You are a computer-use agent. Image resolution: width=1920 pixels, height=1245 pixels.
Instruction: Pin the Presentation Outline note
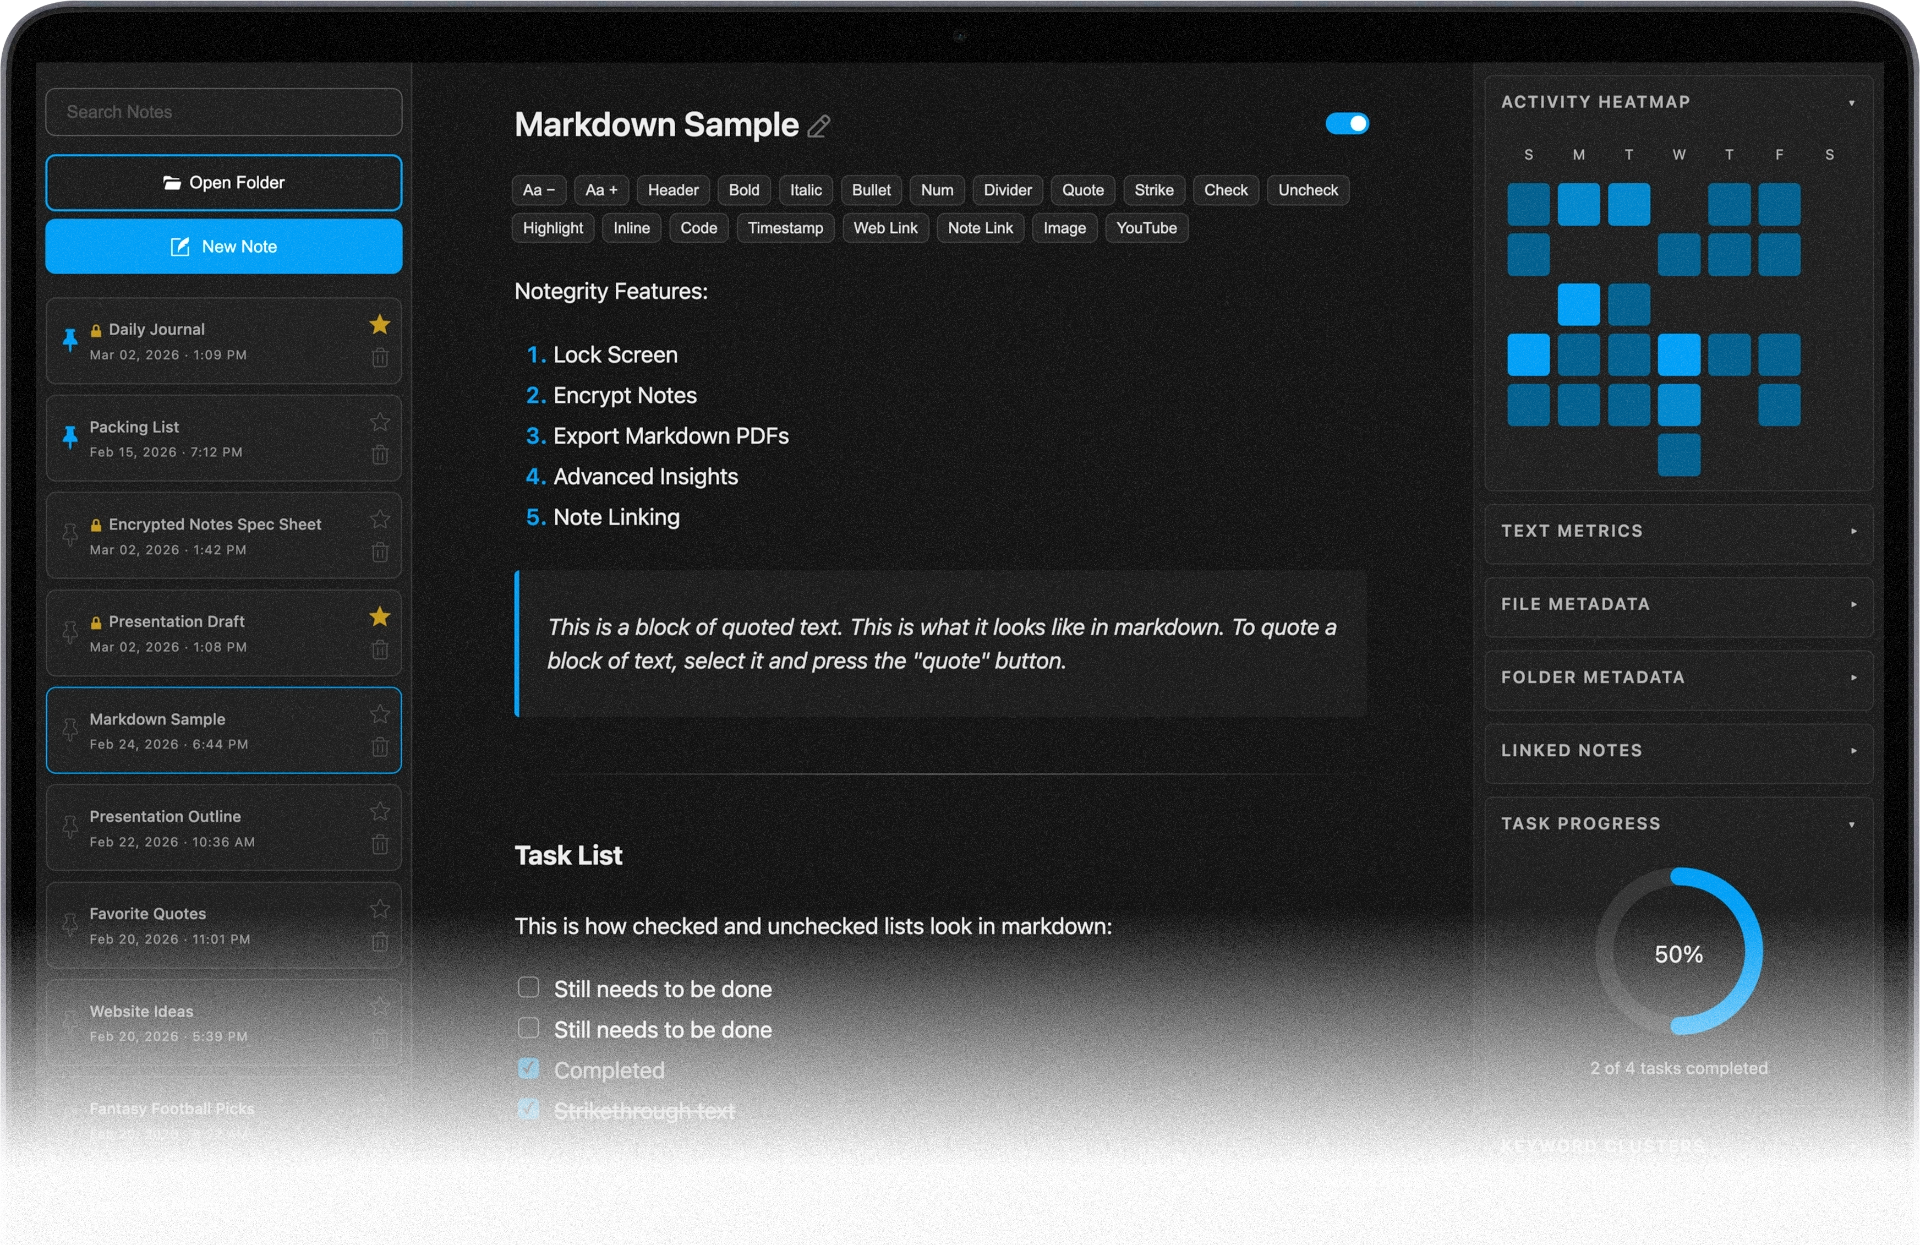70,827
